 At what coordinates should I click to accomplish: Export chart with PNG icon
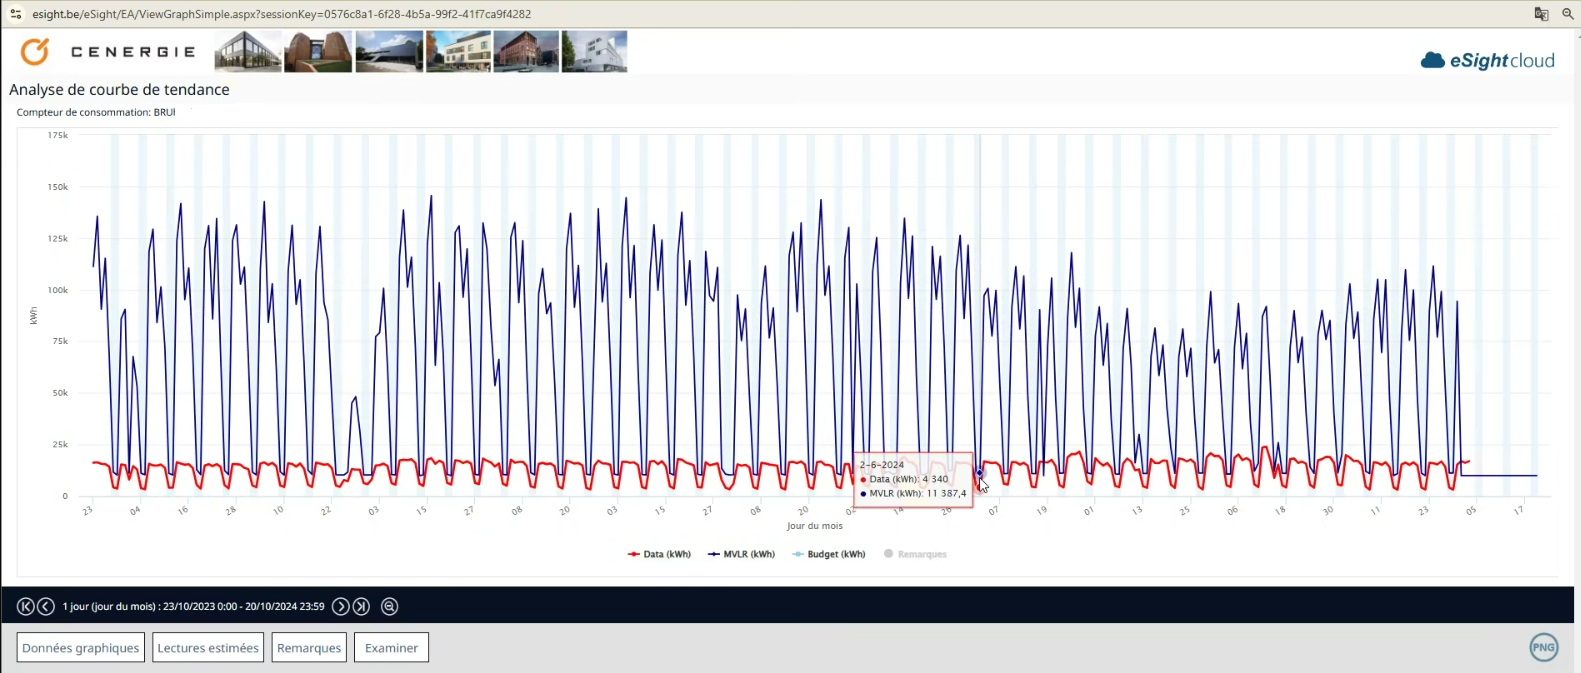[x=1544, y=647]
